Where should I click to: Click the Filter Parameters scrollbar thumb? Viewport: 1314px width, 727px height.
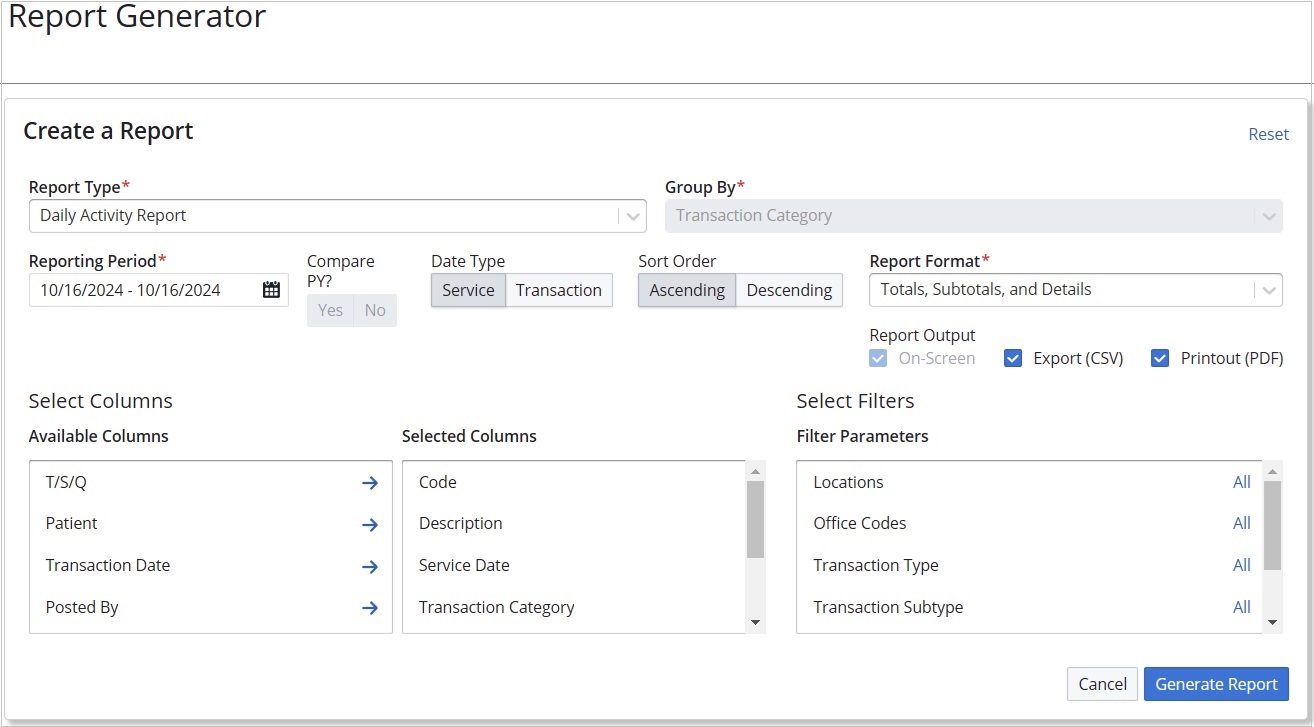(1273, 525)
